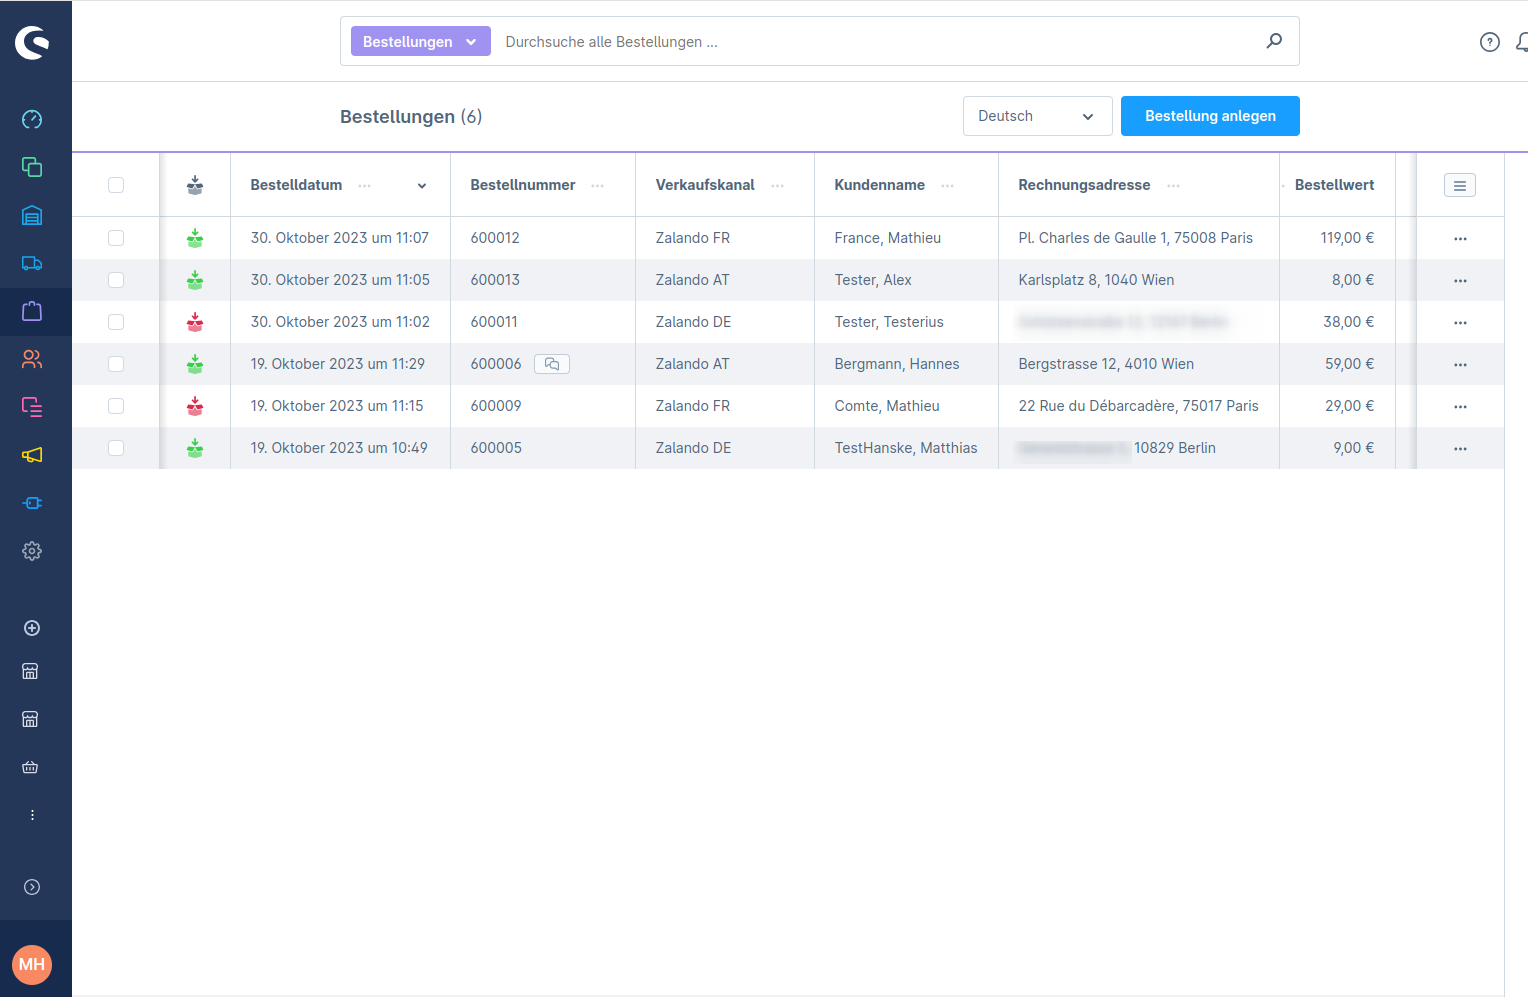Click the comment icon beside order 600006

(x=552, y=364)
